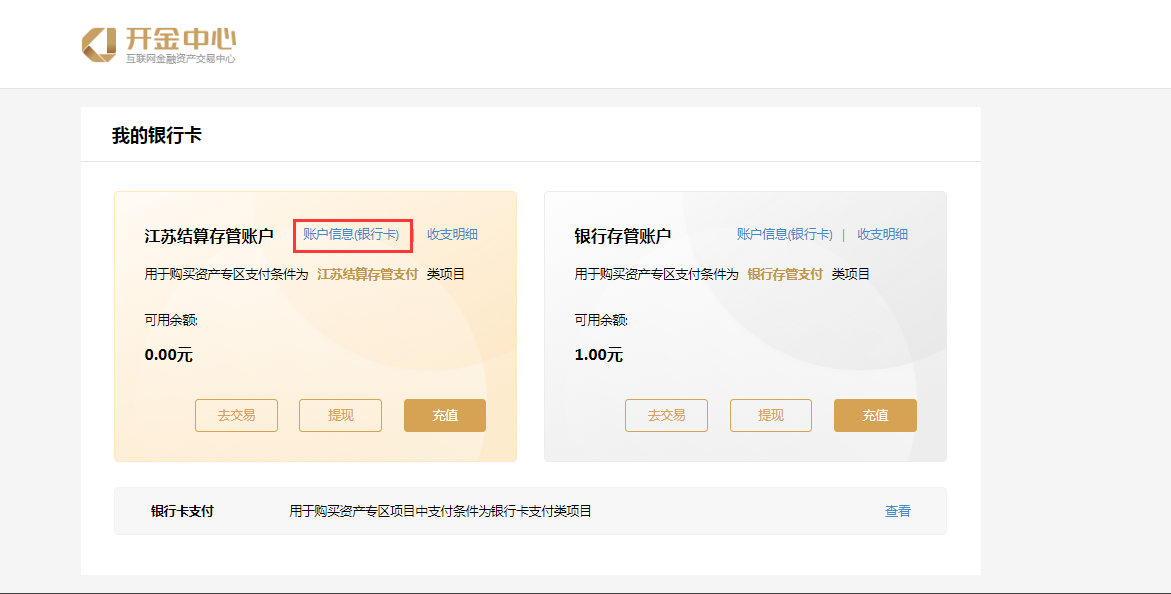Viewport: 1171px width, 594px height.
Task: Click the 0.00元 balance value
Action: 169,355
